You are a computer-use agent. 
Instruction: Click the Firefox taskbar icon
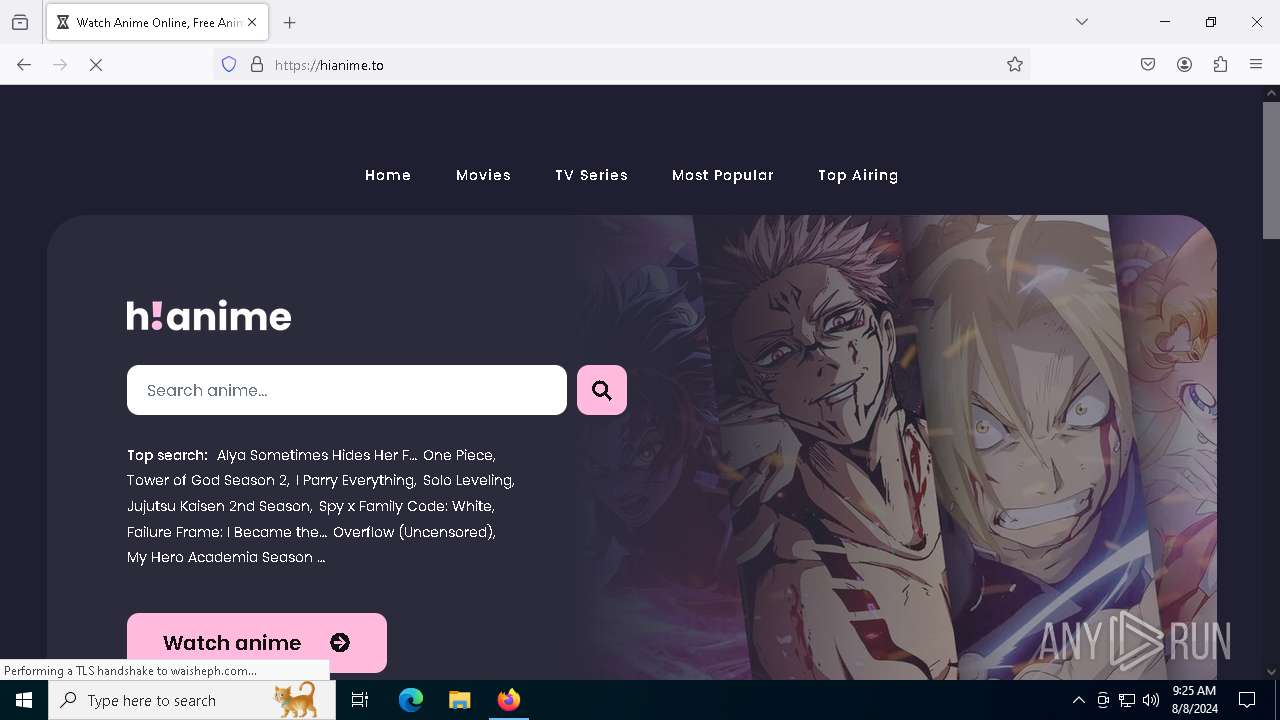click(x=509, y=700)
